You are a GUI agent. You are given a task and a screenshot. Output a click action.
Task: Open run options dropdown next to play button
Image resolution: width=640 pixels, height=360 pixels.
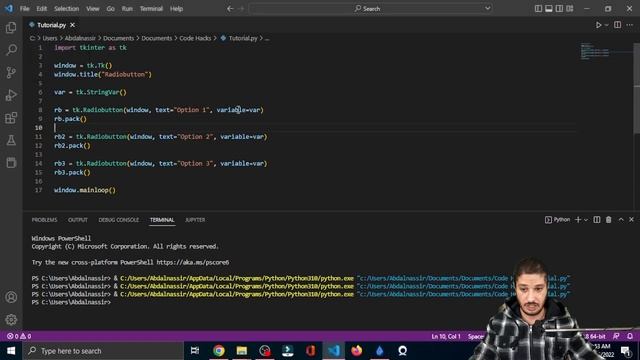click(x=607, y=25)
